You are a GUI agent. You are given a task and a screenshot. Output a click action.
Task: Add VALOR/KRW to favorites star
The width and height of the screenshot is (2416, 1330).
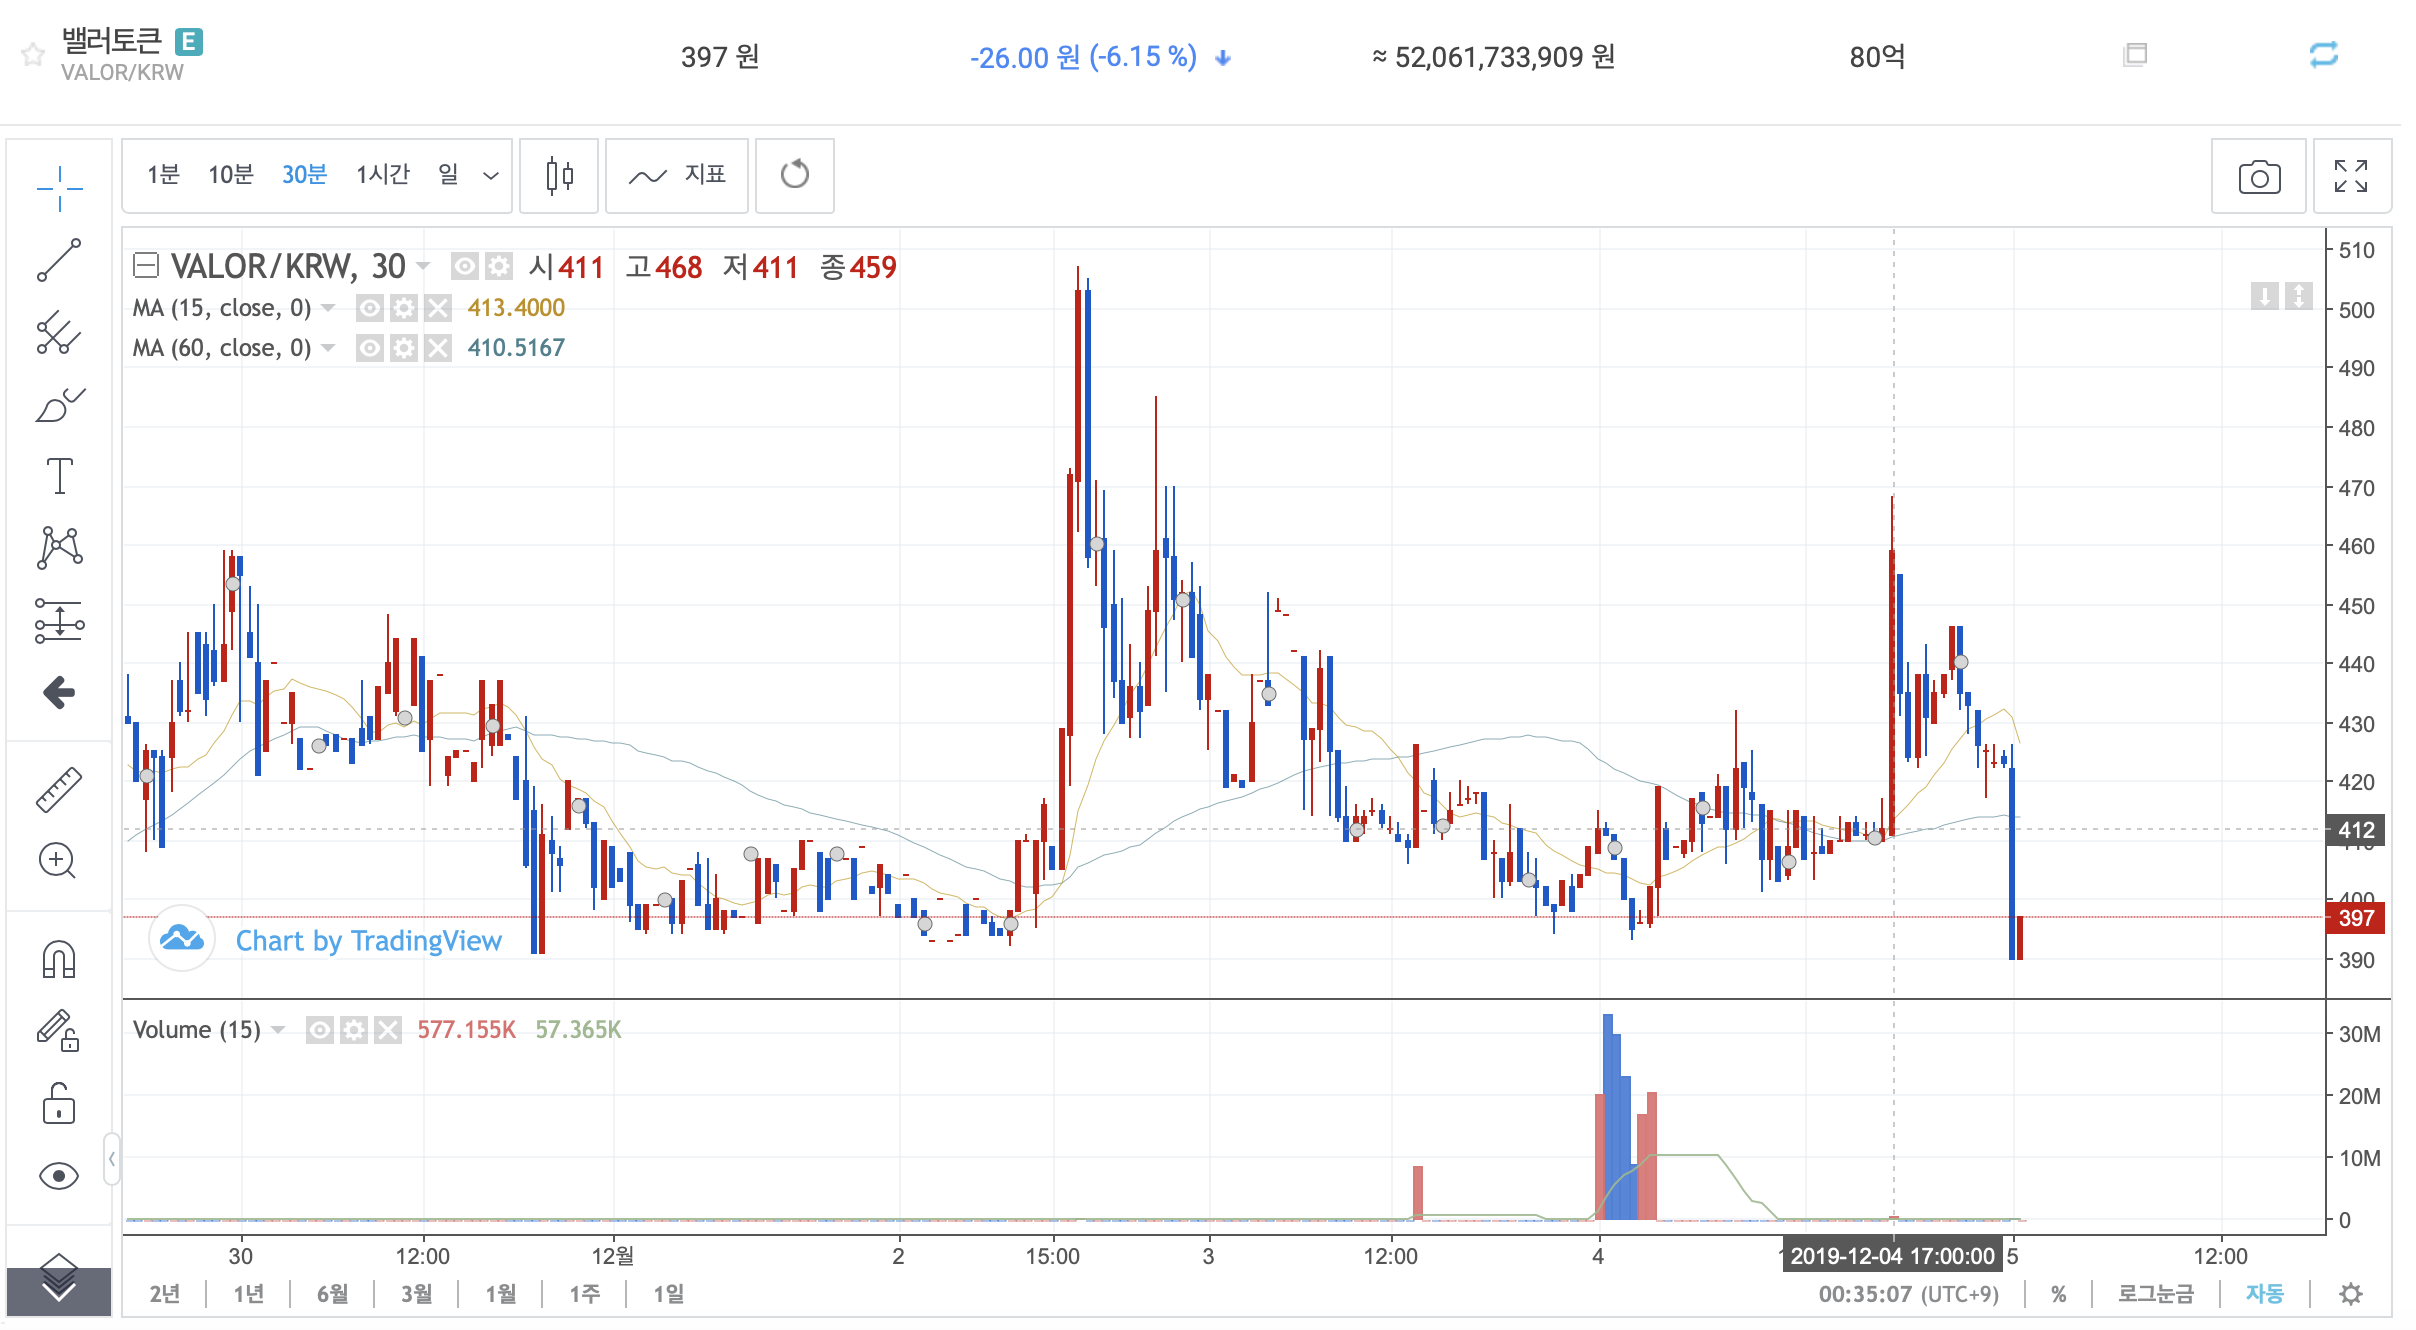[33, 55]
